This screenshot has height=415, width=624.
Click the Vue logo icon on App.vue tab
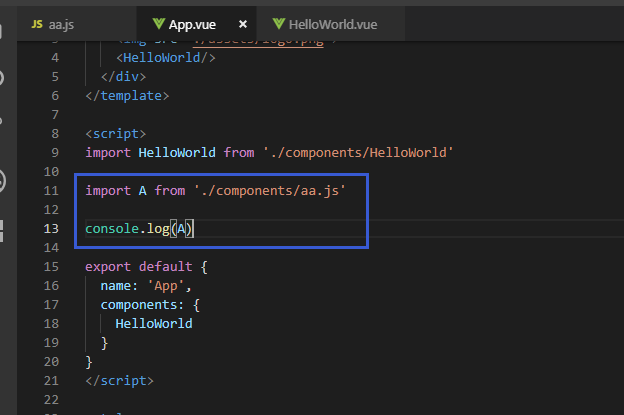pos(158,24)
